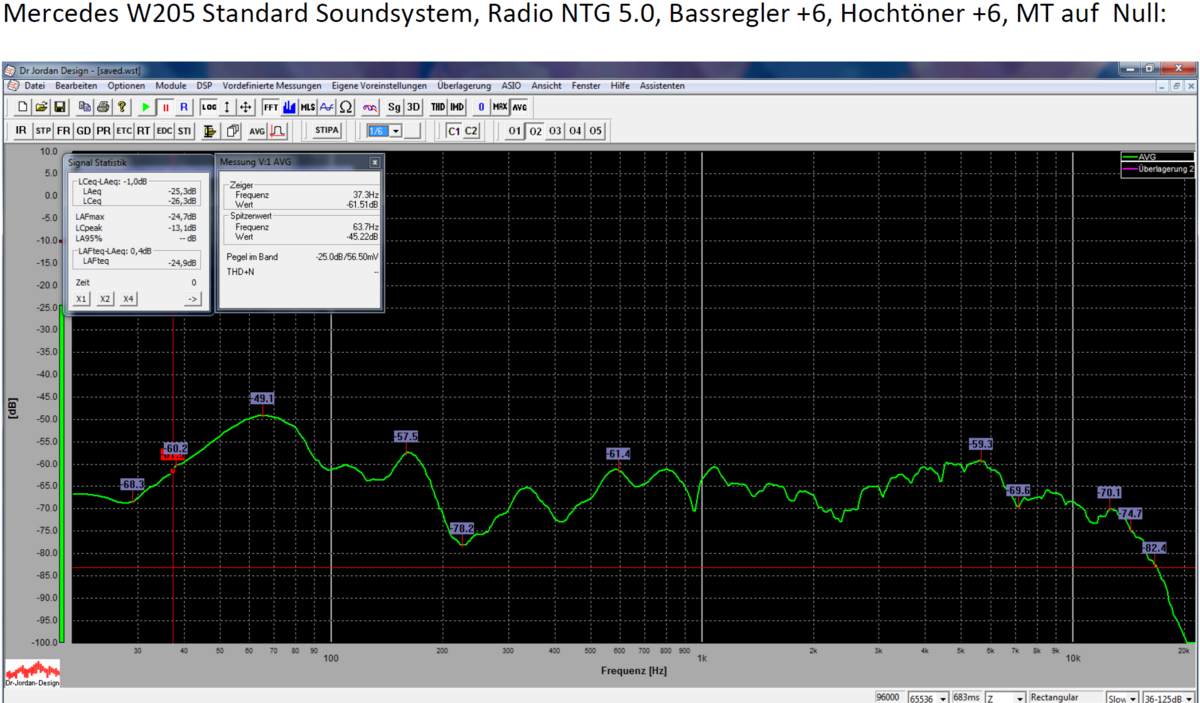
Task: Open the Vordefinierte Messungen menu
Action: (272, 86)
